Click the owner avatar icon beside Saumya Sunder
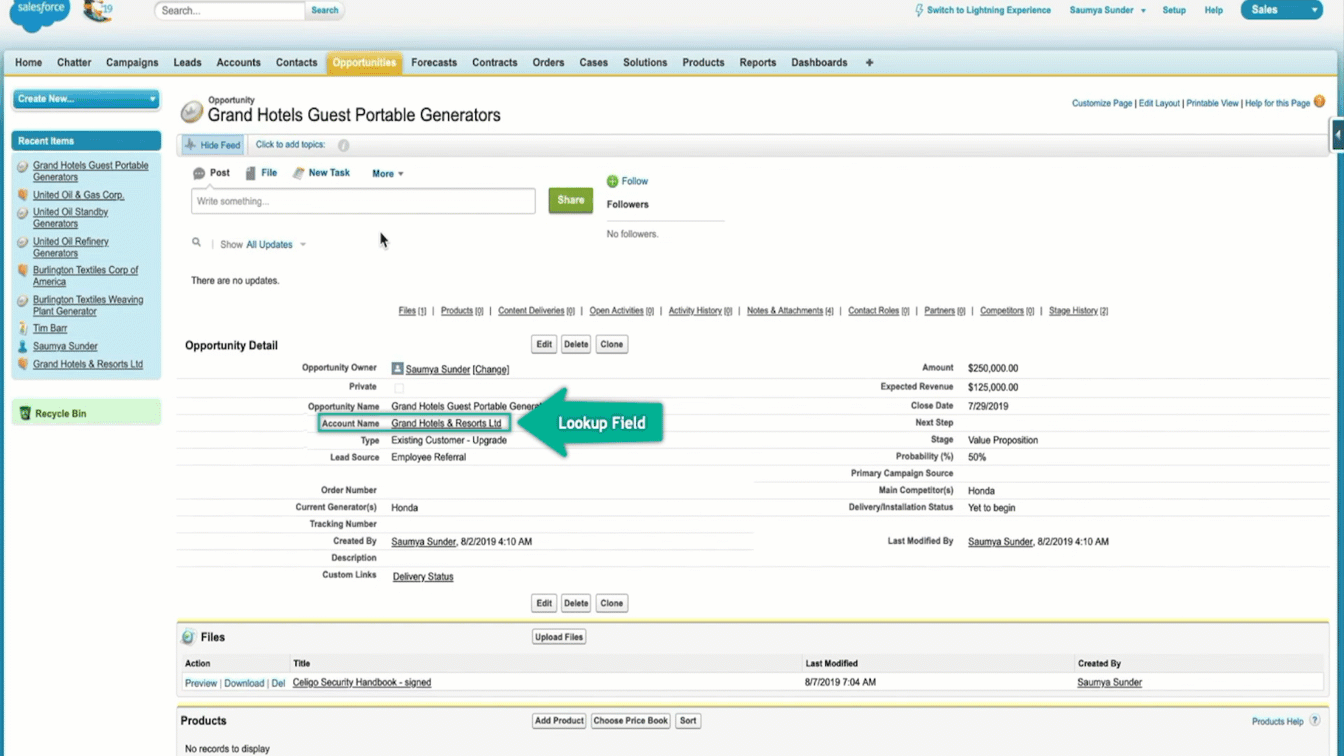 point(397,369)
